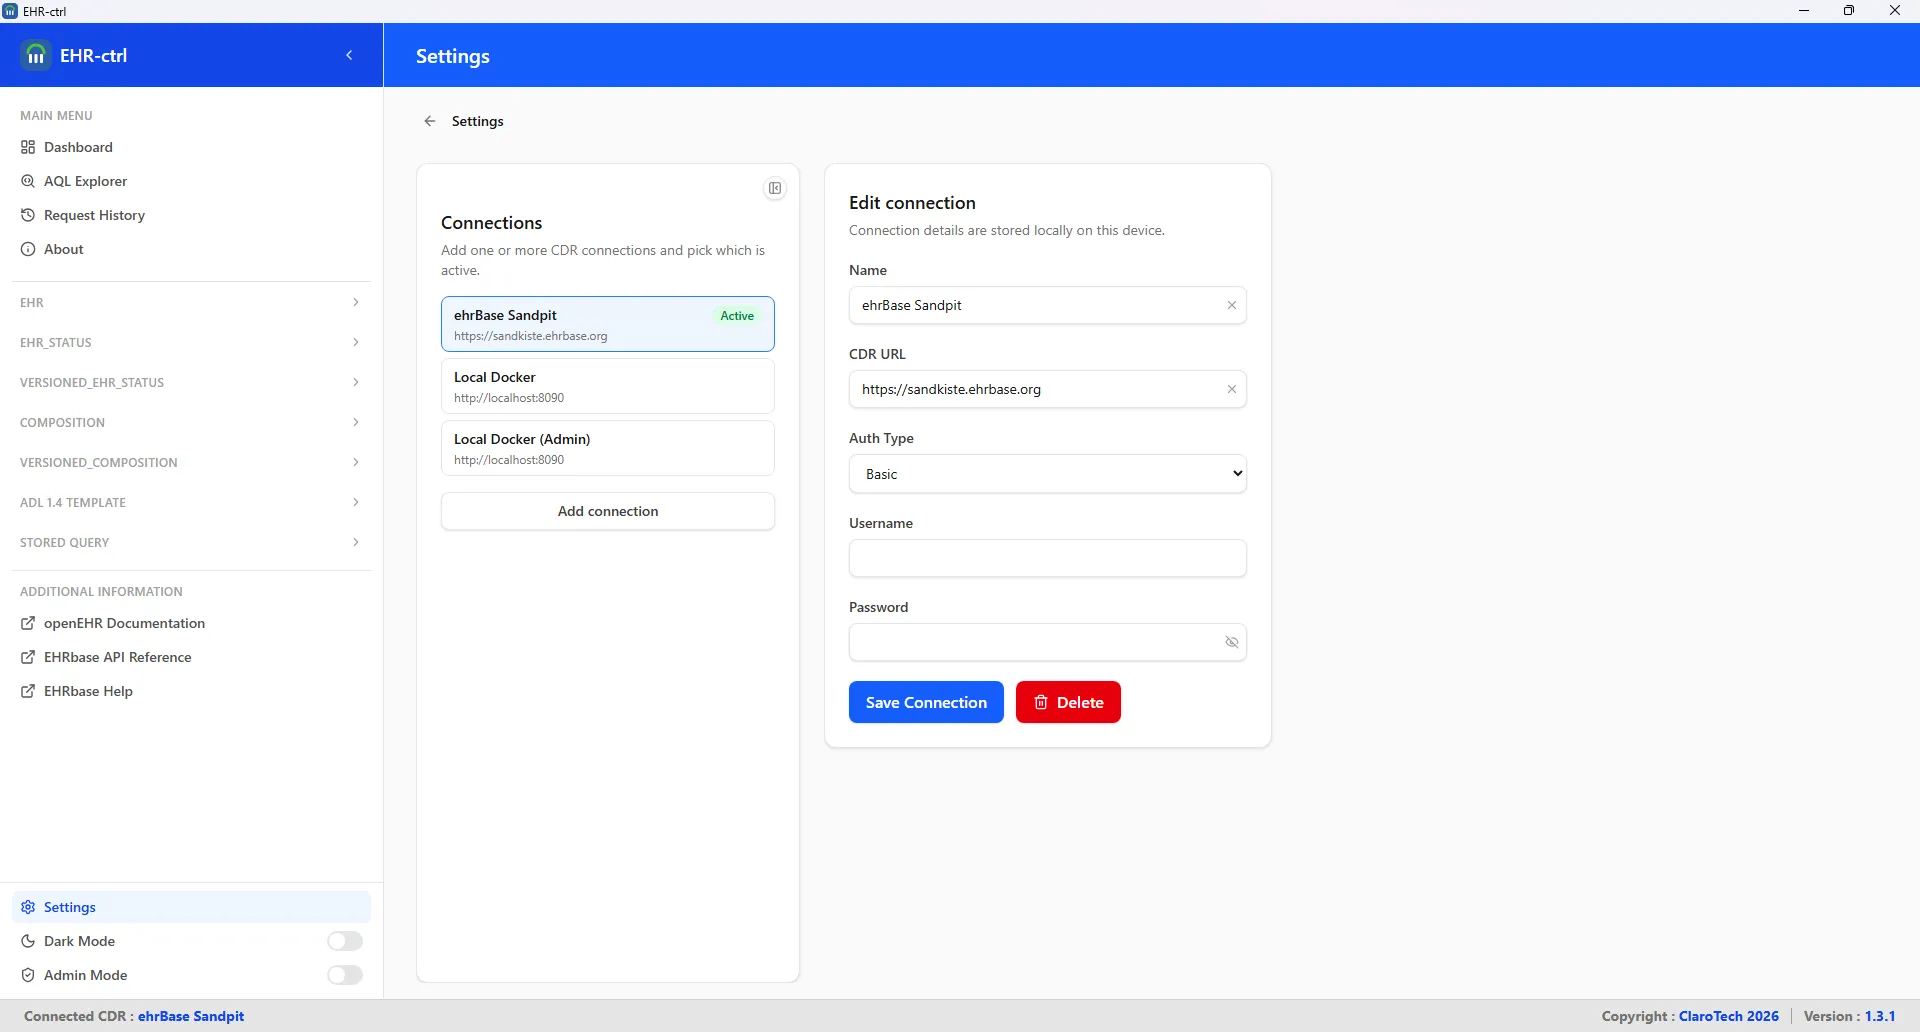The height and width of the screenshot is (1032, 1920).
Task: Click the EHRbase API Reference external-link icon
Action: (x=28, y=657)
